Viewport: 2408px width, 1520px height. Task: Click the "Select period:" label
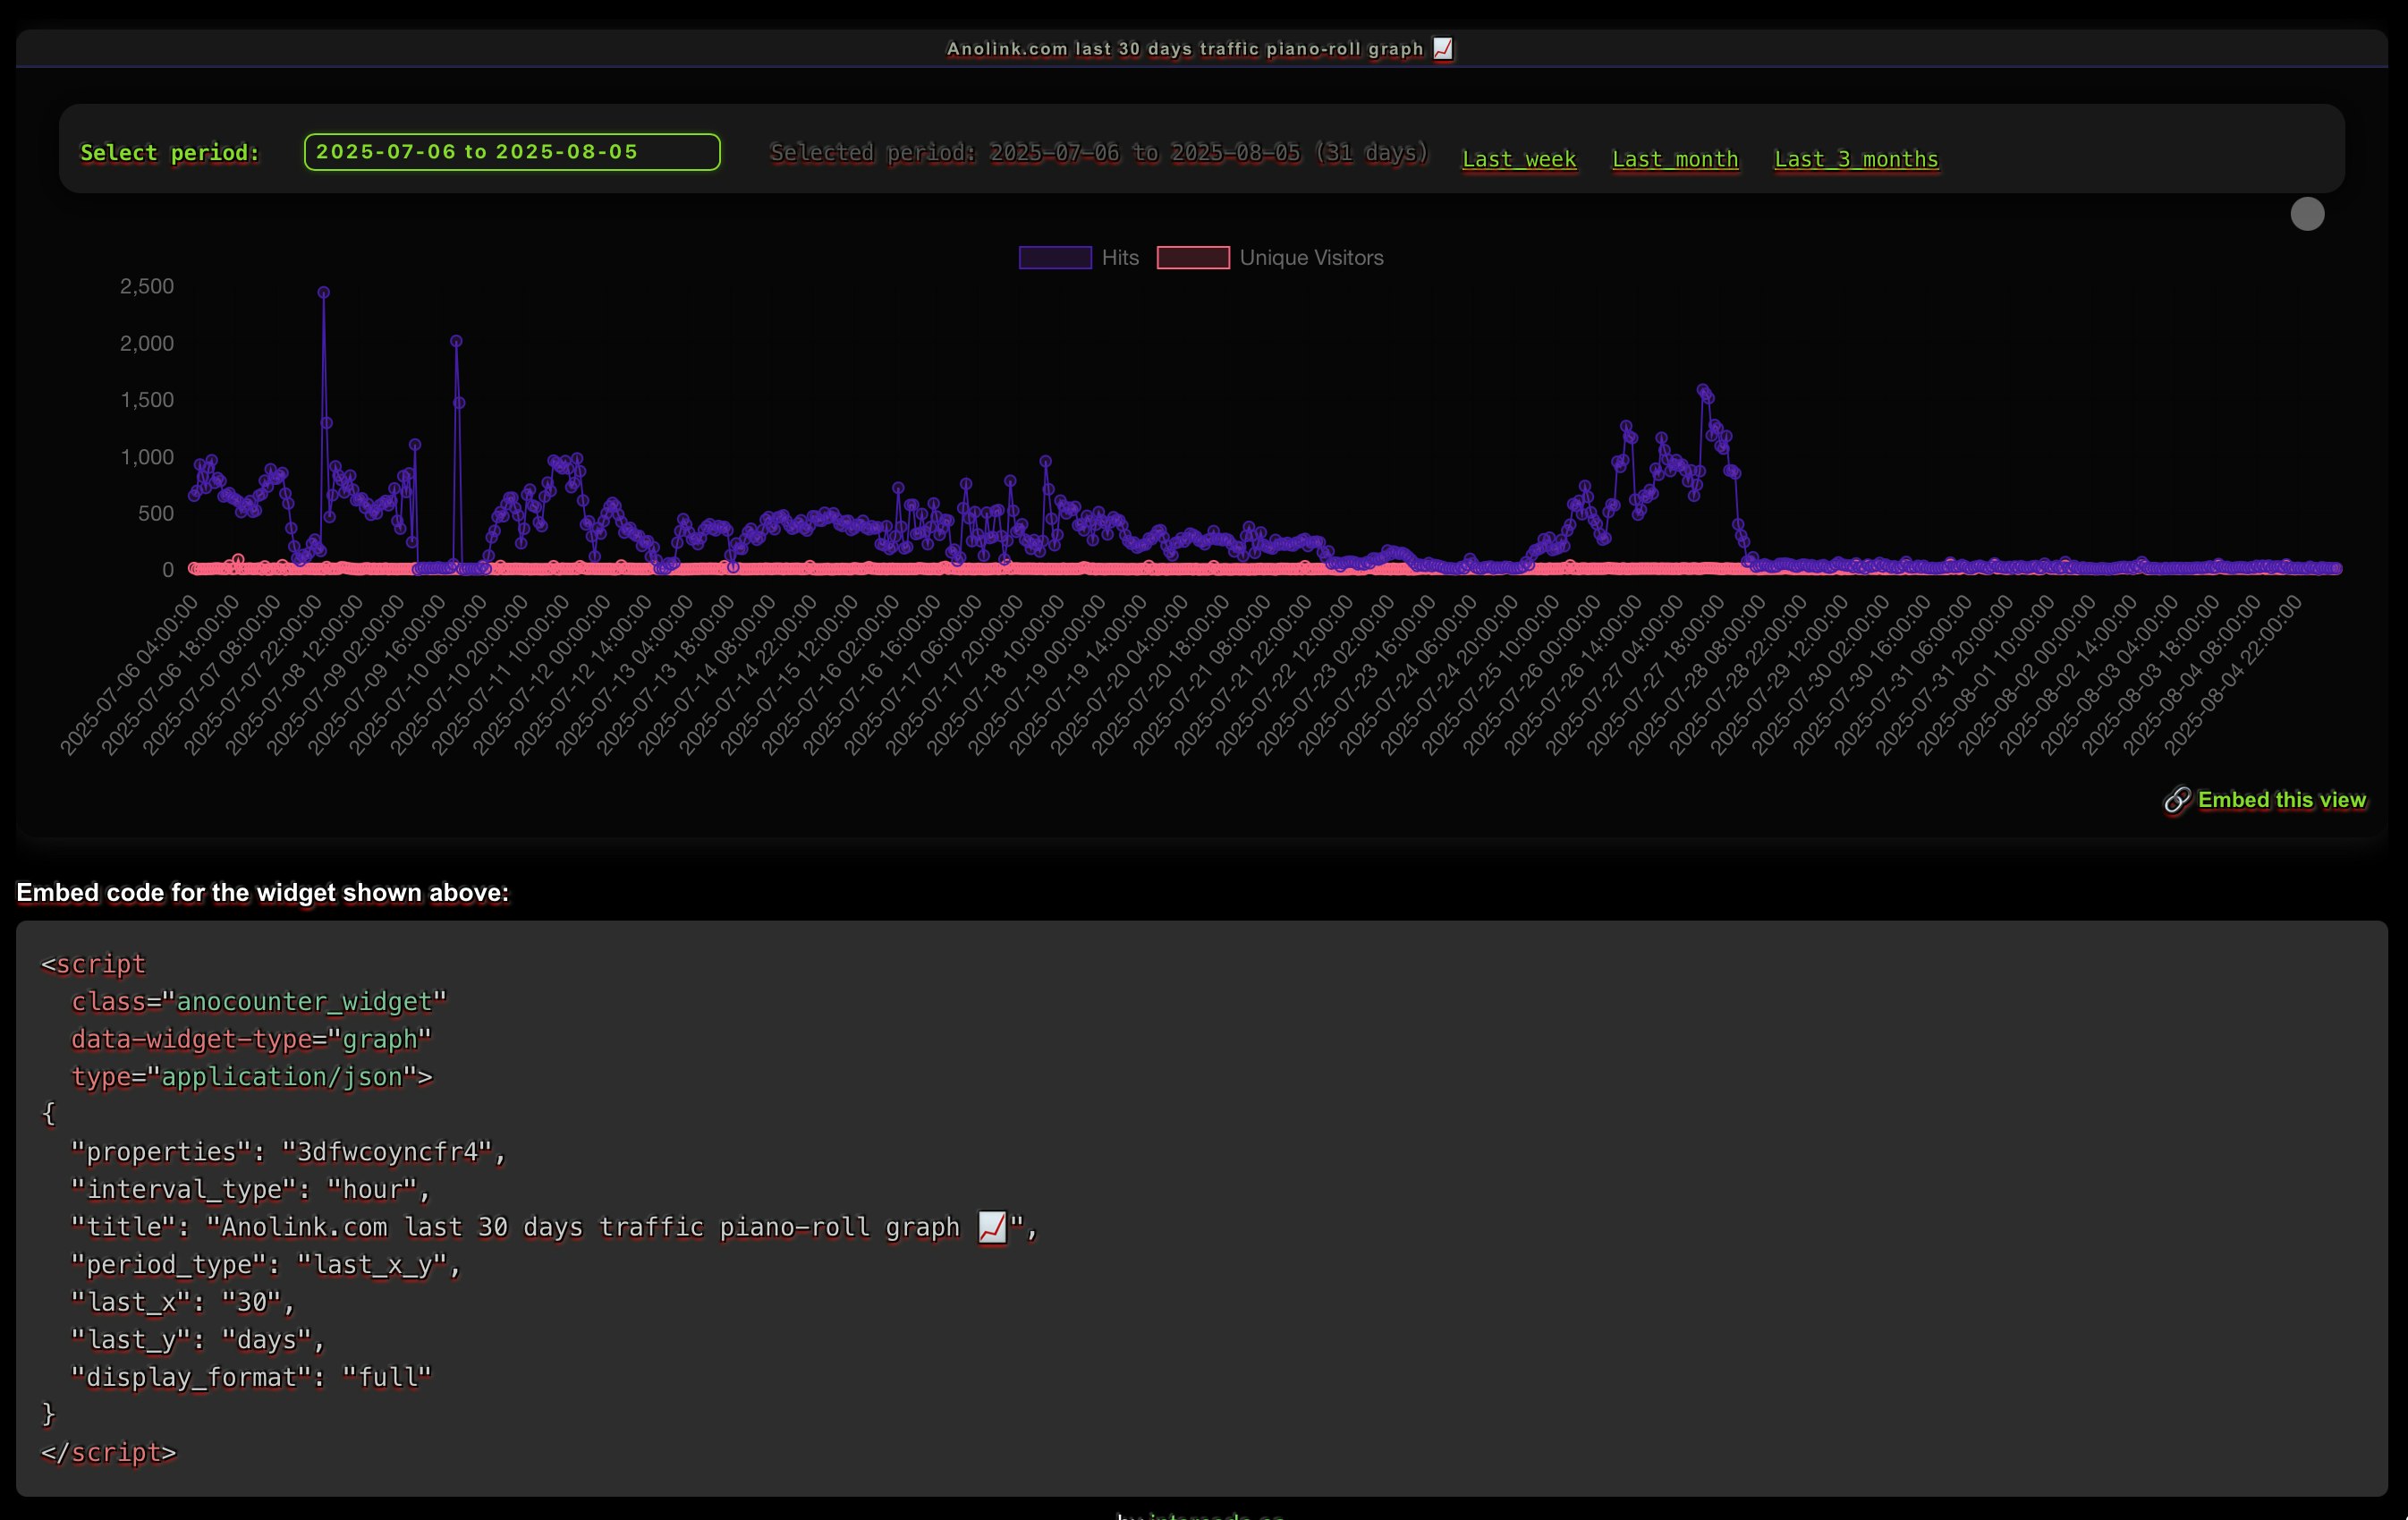pos(170,153)
